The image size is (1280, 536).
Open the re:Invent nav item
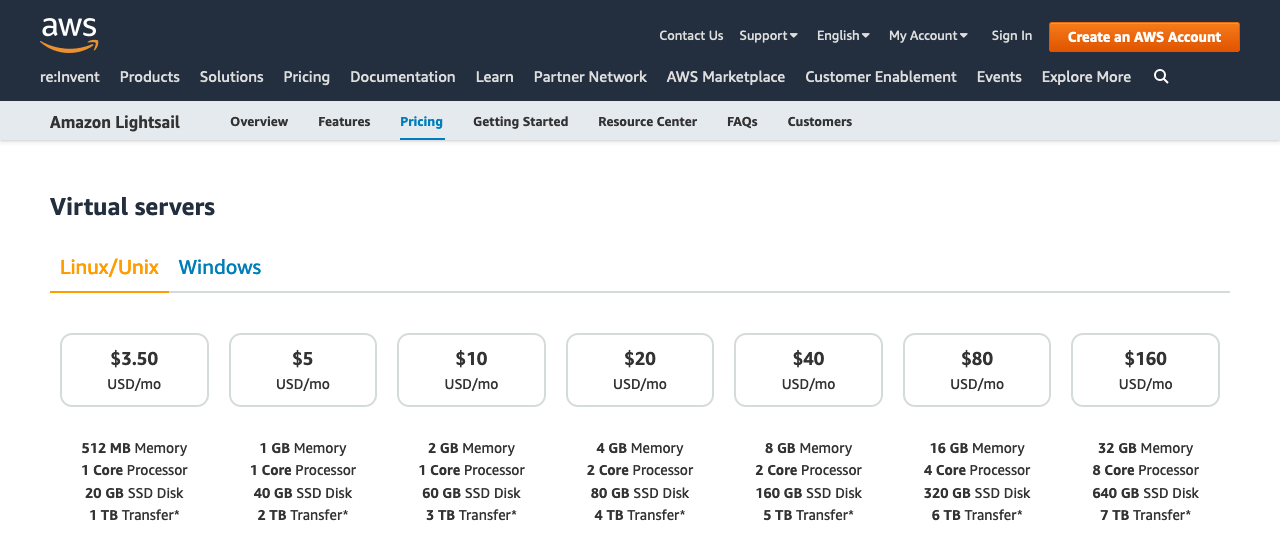[70, 76]
